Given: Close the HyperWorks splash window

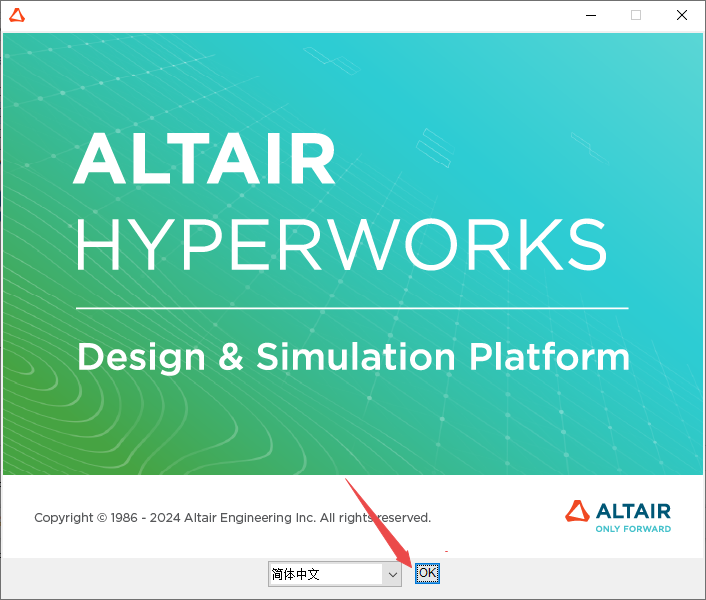Looking at the screenshot, I should pyautogui.click(x=681, y=15).
